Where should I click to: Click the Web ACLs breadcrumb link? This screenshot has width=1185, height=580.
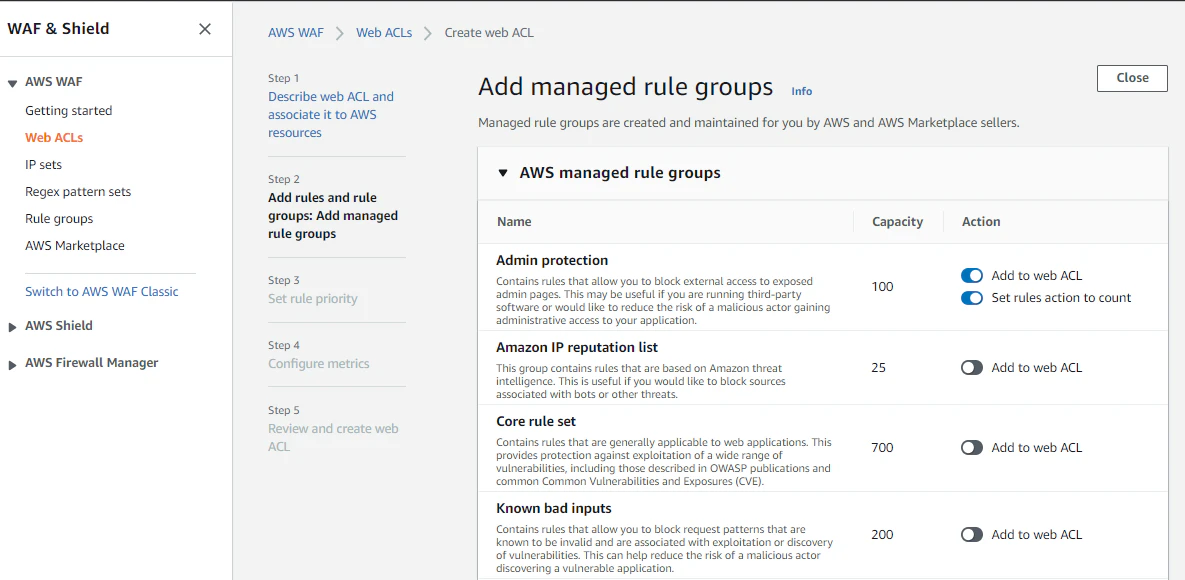pos(384,33)
